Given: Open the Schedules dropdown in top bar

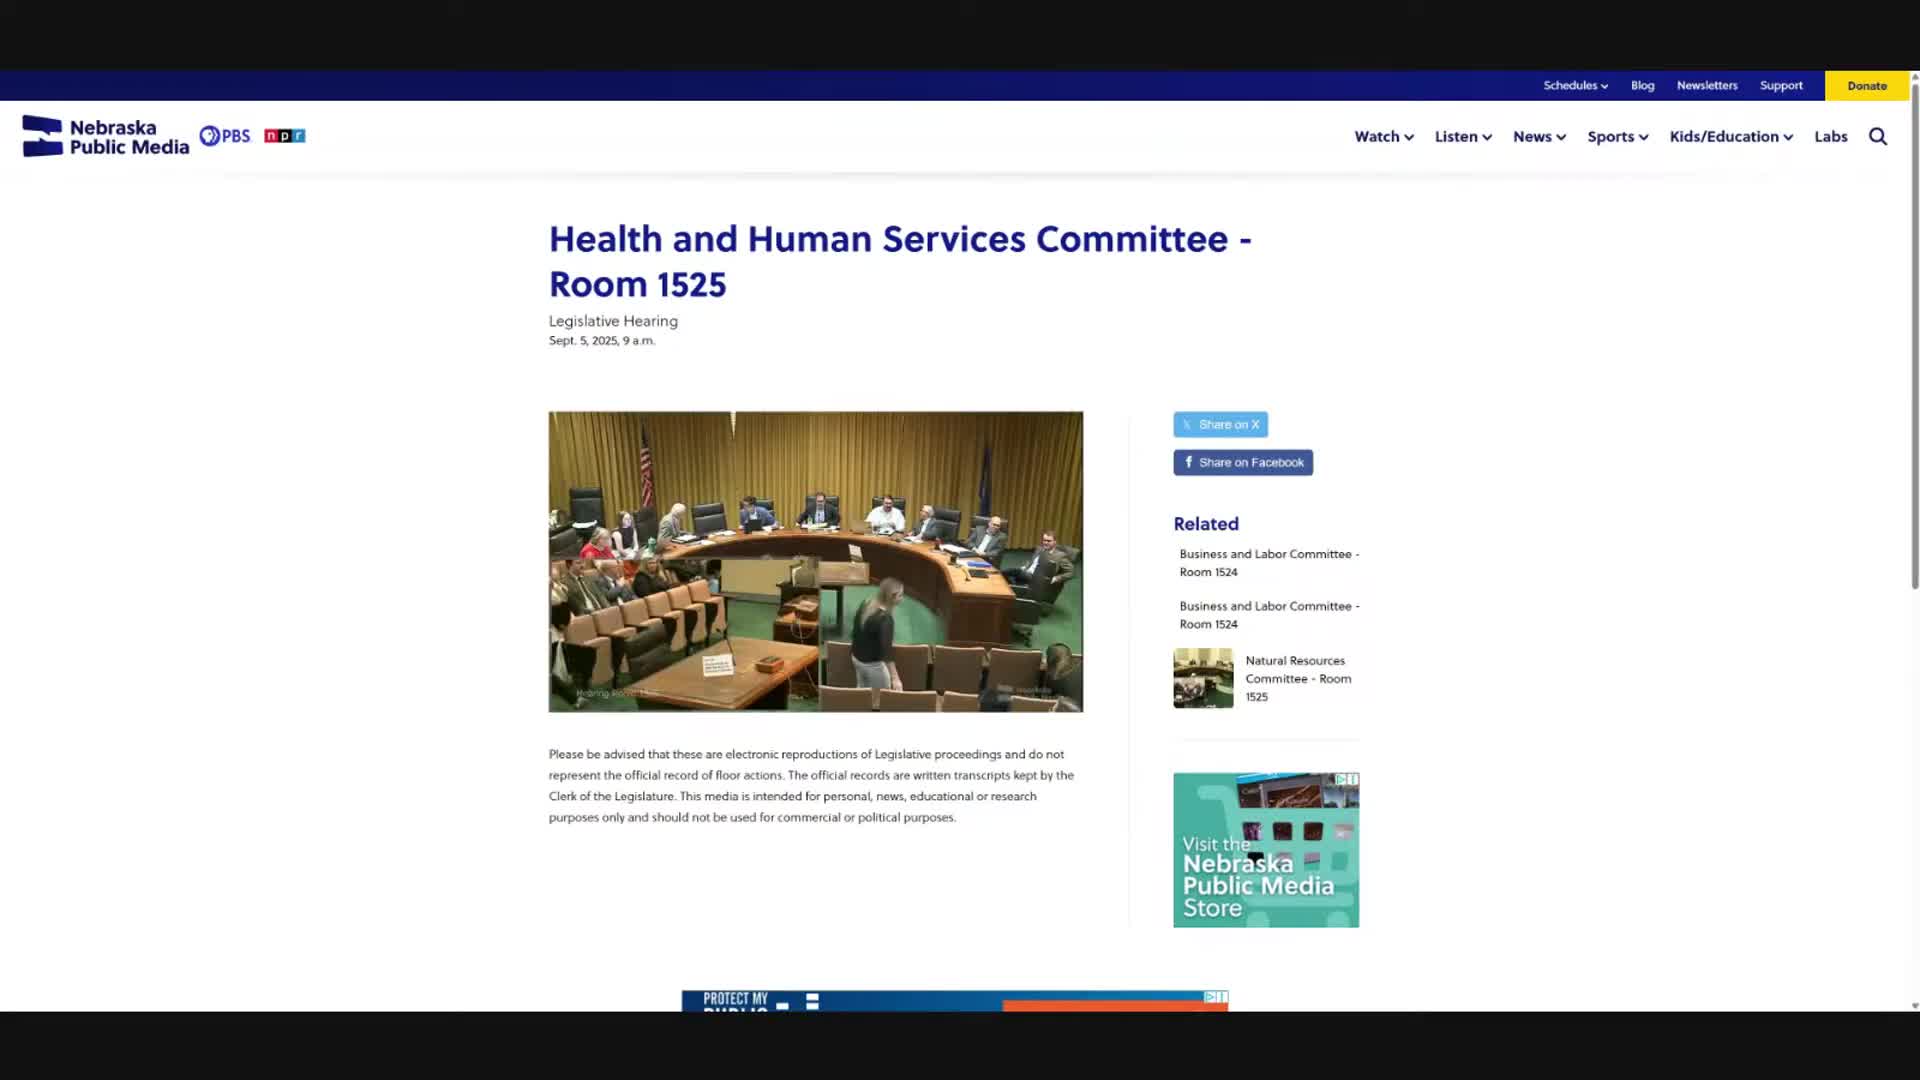Looking at the screenshot, I should pyautogui.click(x=1575, y=86).
